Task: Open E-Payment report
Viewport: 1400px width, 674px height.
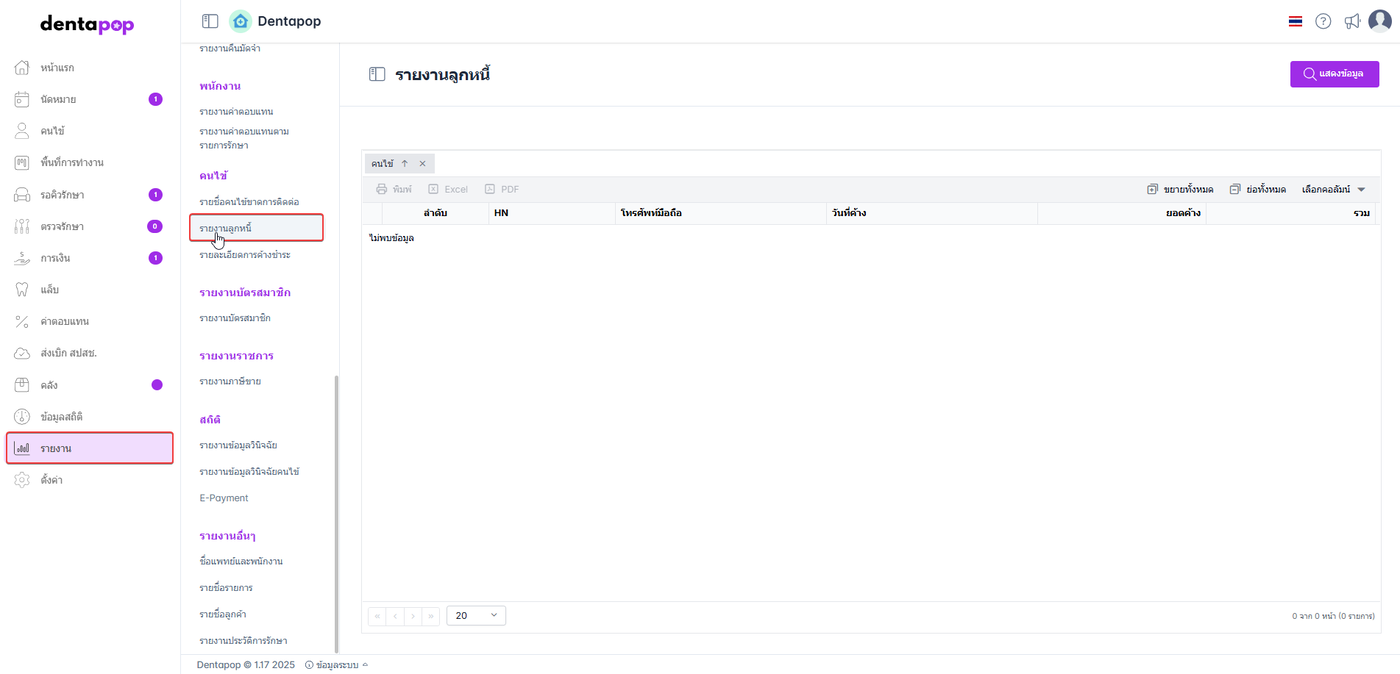Action: click(224, 498)
